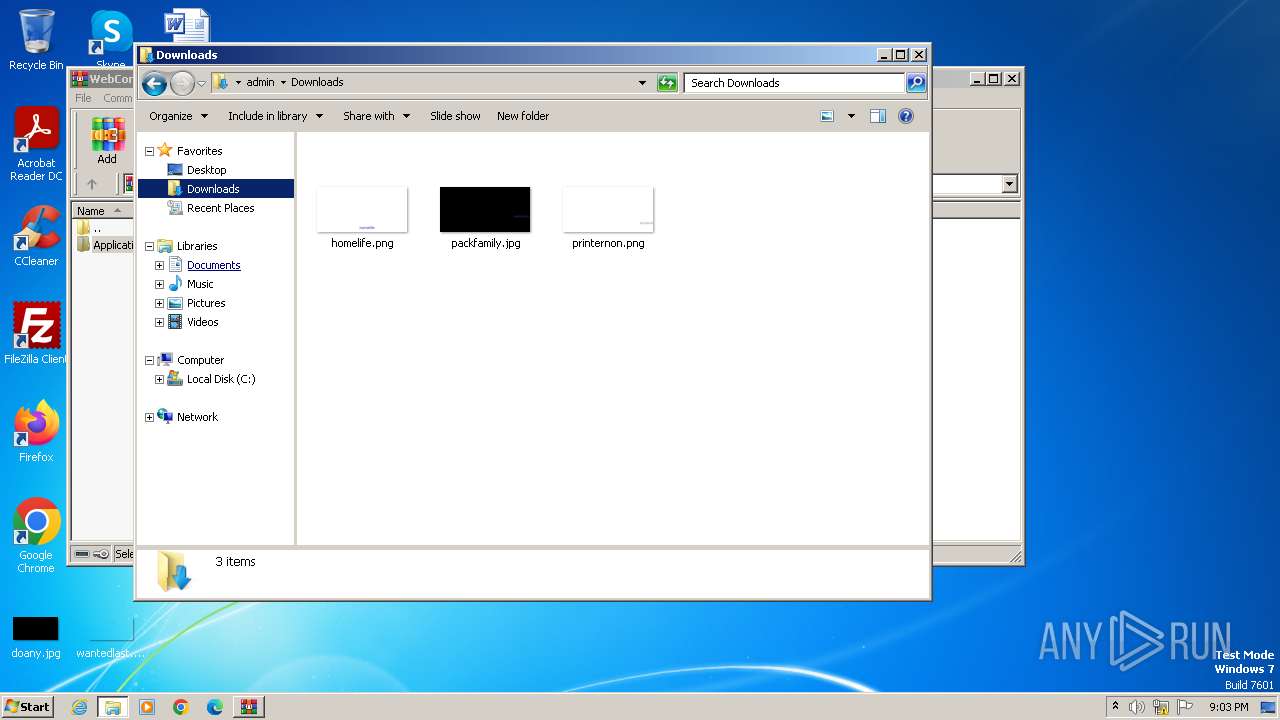Click the Explorer Forward arrow button
1280x720 pixels.
[182, 83]
